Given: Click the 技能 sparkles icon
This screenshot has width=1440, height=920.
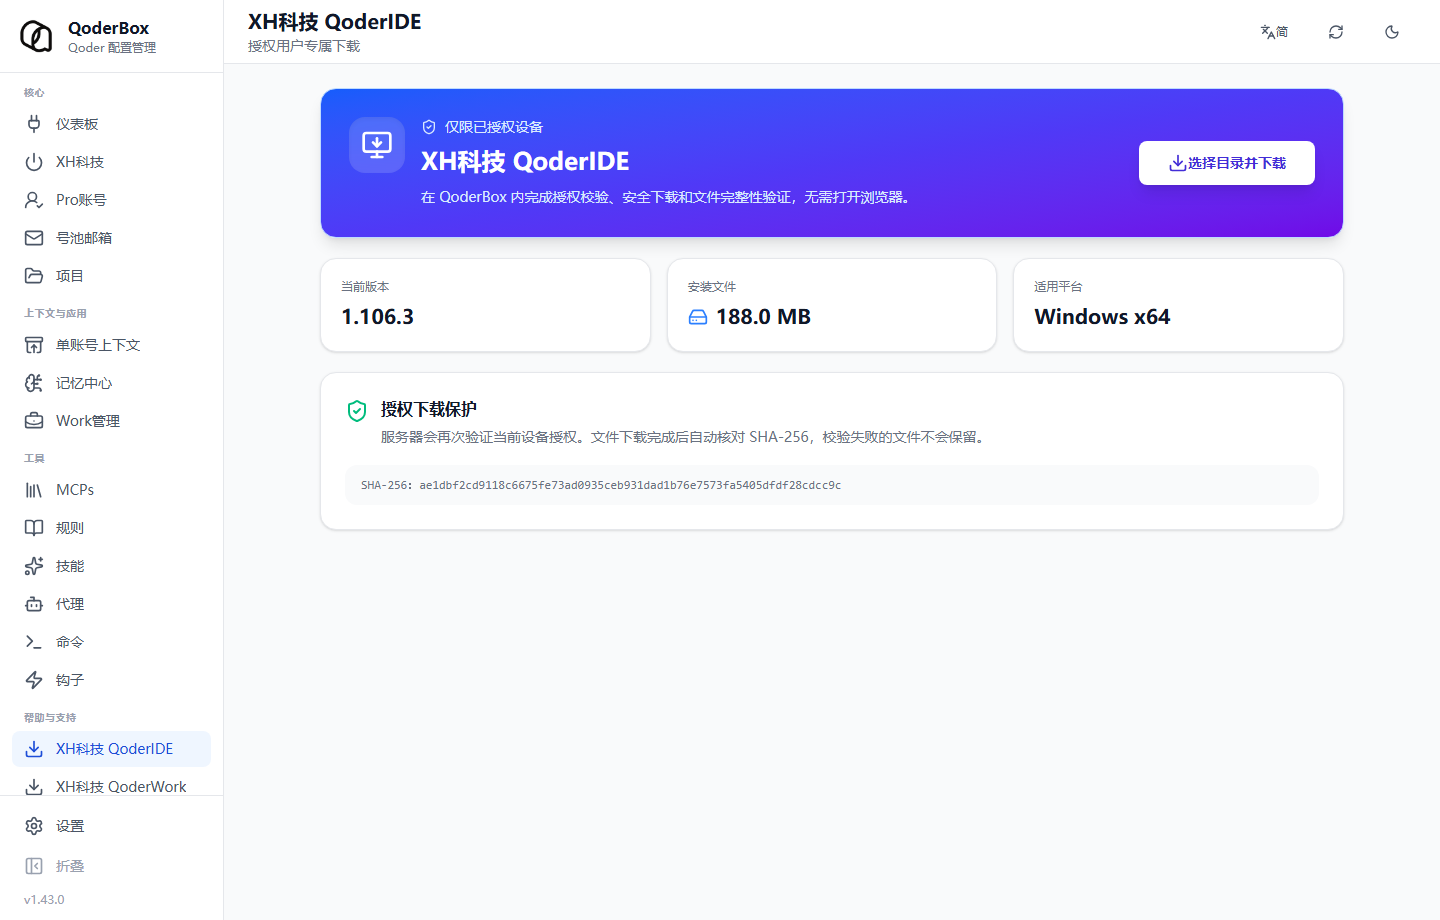Looking at the screenshot, I should tap(34, 566).
